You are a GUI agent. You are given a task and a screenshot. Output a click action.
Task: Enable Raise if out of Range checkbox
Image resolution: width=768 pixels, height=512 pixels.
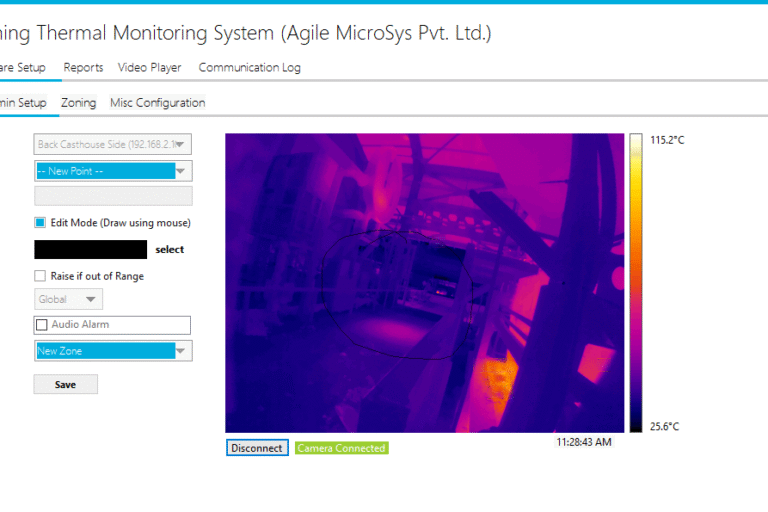coord(40,276)
